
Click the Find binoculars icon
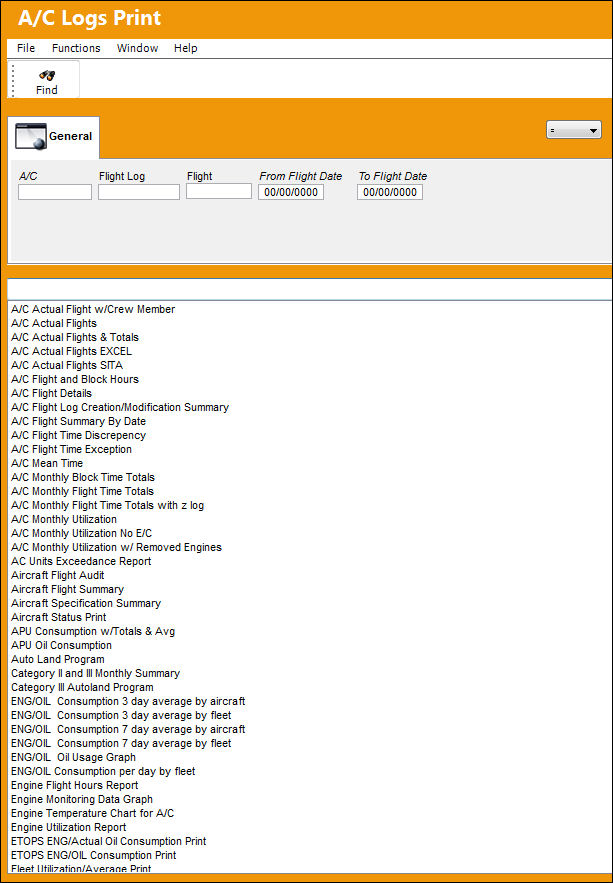pos(47,74)
